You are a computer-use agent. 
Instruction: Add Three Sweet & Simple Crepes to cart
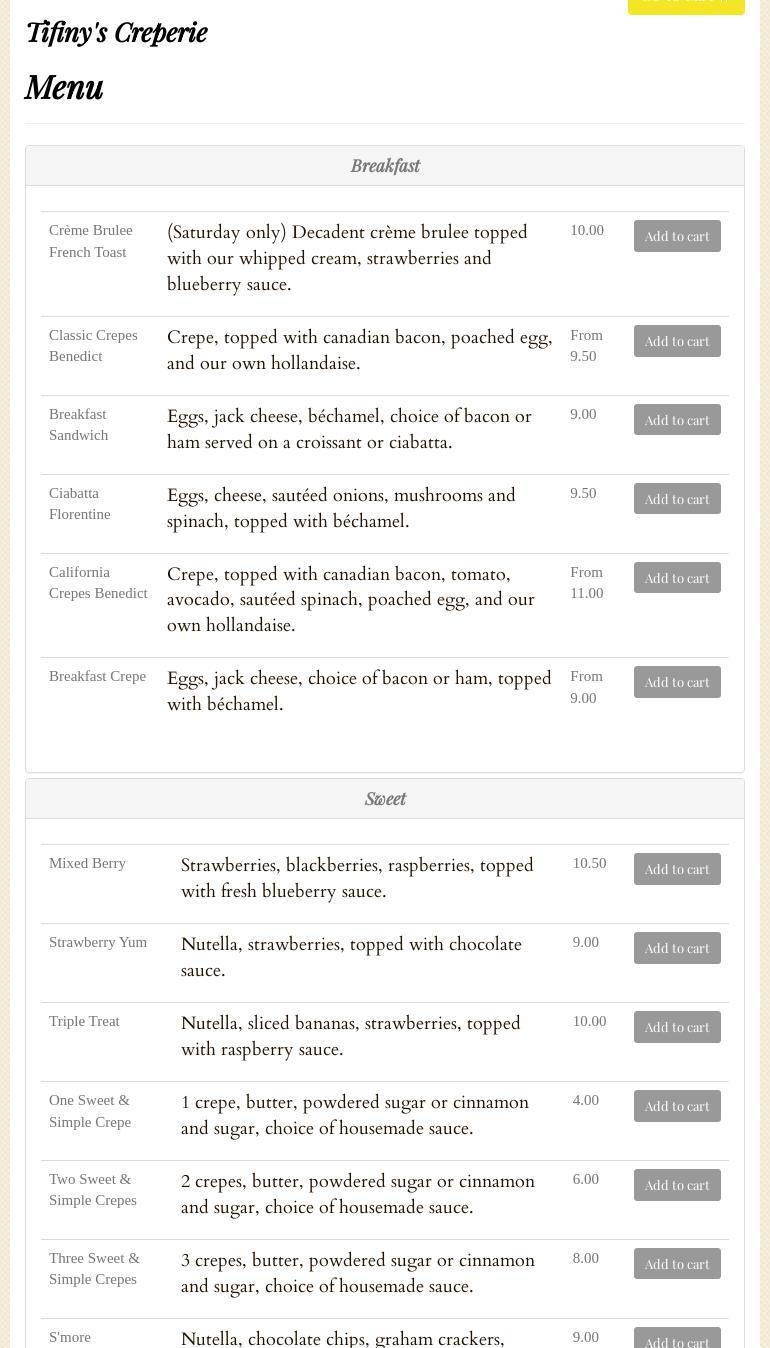pos(677,1264)
